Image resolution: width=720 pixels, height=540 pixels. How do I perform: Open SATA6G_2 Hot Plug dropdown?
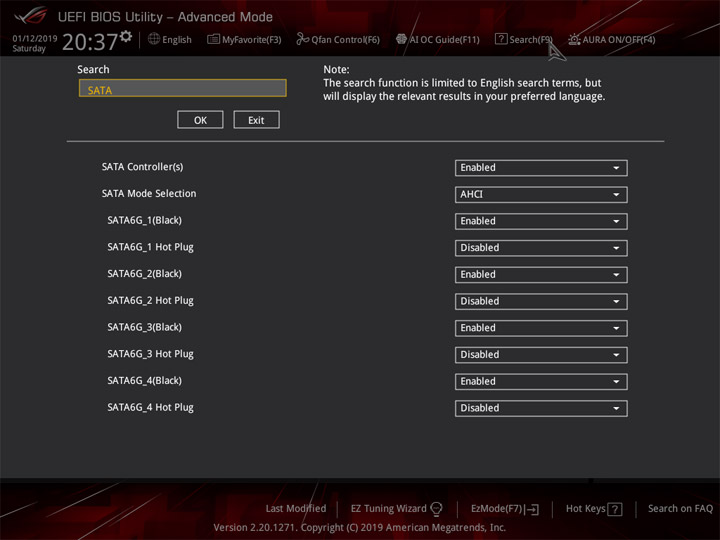(x=541, y=301)
